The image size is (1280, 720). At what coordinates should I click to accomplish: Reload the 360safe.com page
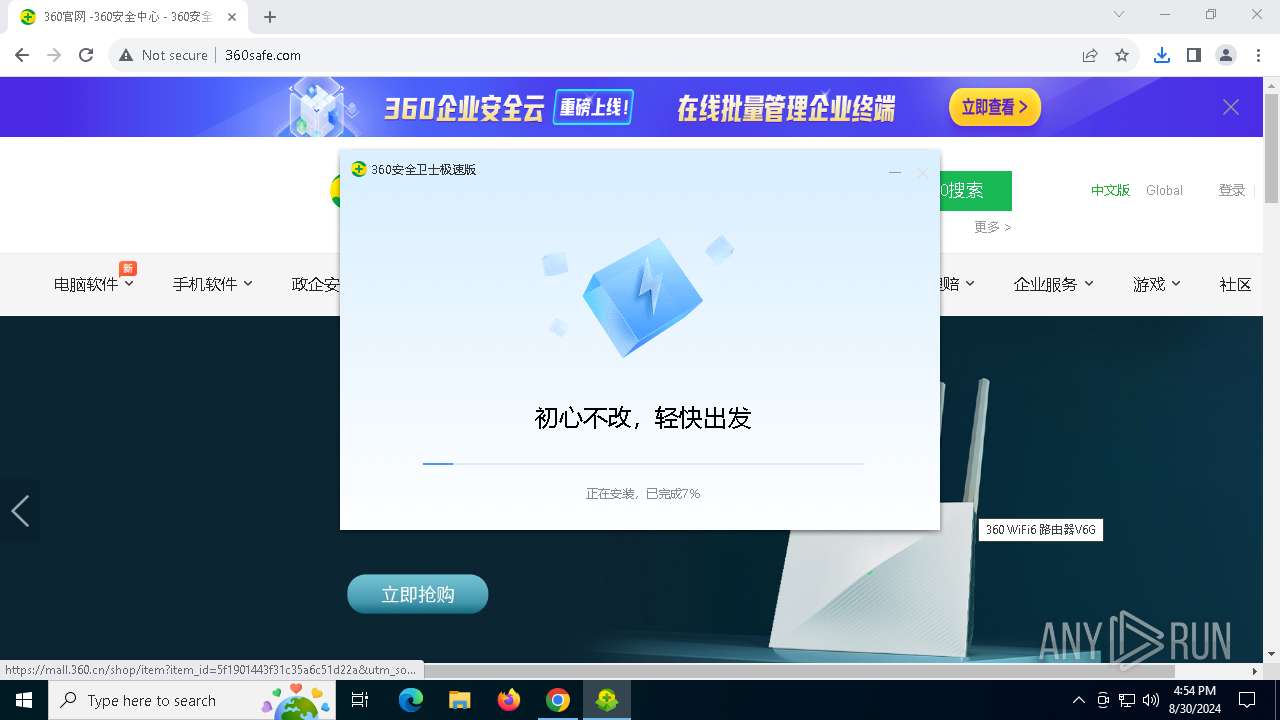86,55
